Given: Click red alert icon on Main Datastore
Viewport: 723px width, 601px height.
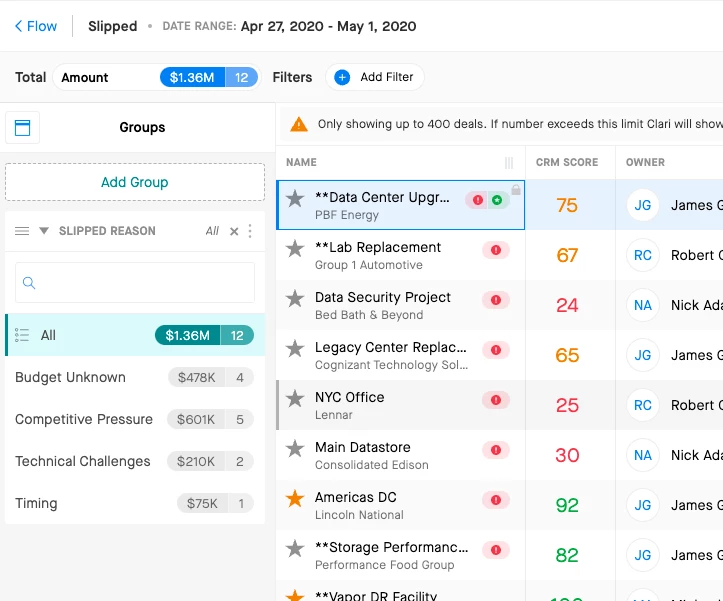Looking at the screenshot, I should 496,450.
